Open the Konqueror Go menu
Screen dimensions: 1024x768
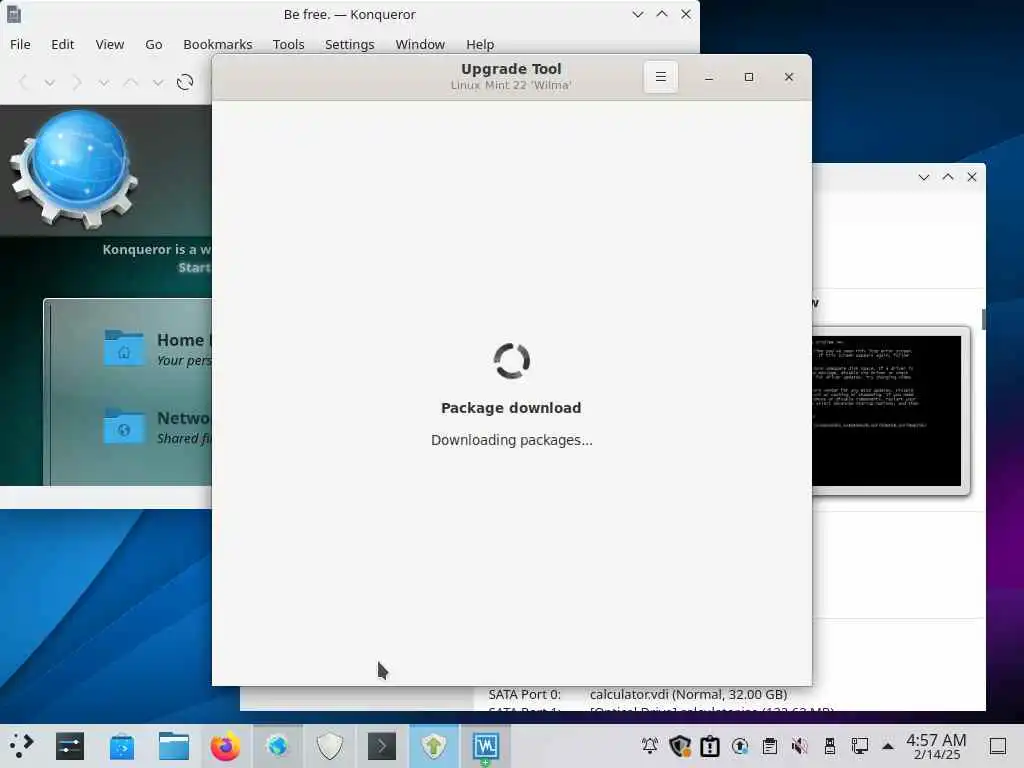point(153,44)
